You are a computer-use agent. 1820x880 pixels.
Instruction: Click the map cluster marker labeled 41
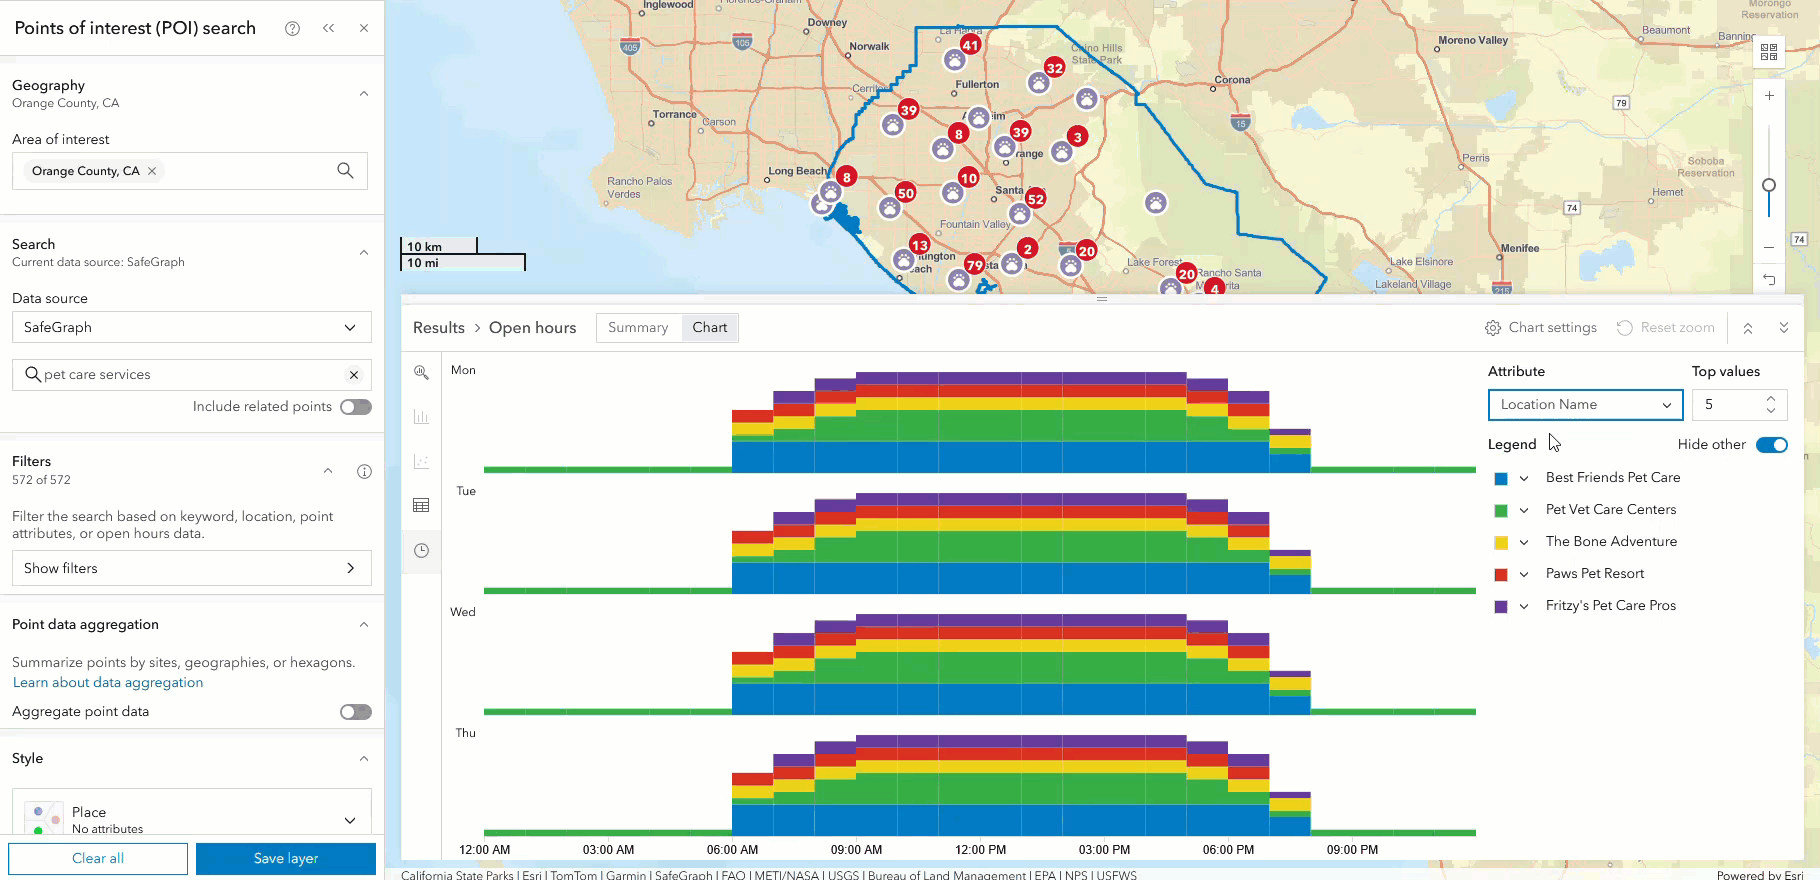coord(970,45)
